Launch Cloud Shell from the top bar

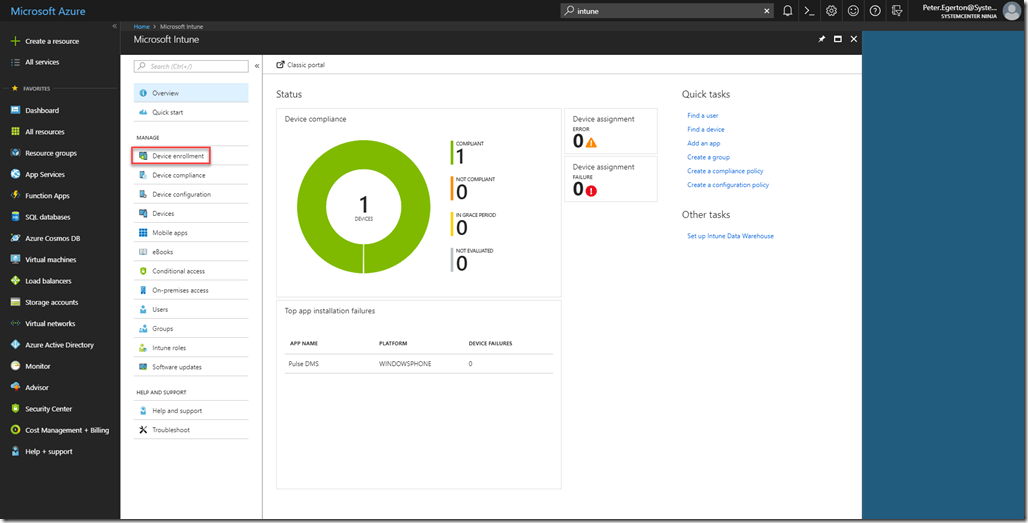pos(809,11)
